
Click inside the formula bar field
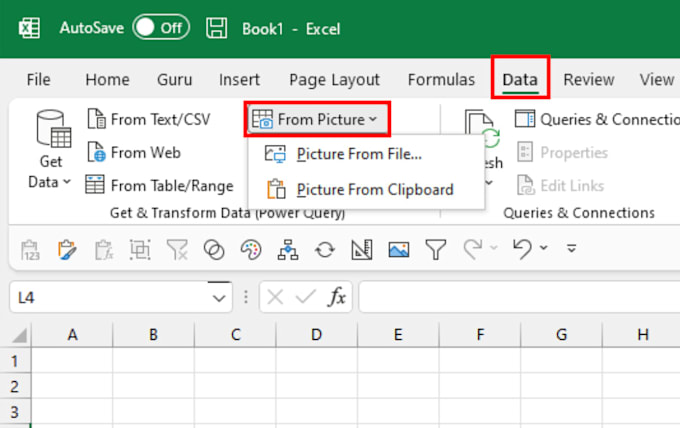click(x=515, y=296)
